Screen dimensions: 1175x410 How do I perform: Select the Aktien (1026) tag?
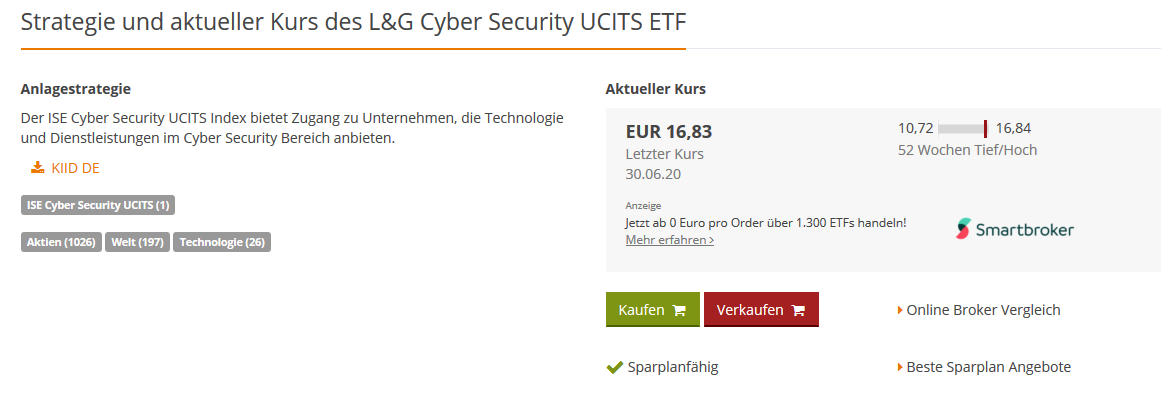[x=61, y=242]
